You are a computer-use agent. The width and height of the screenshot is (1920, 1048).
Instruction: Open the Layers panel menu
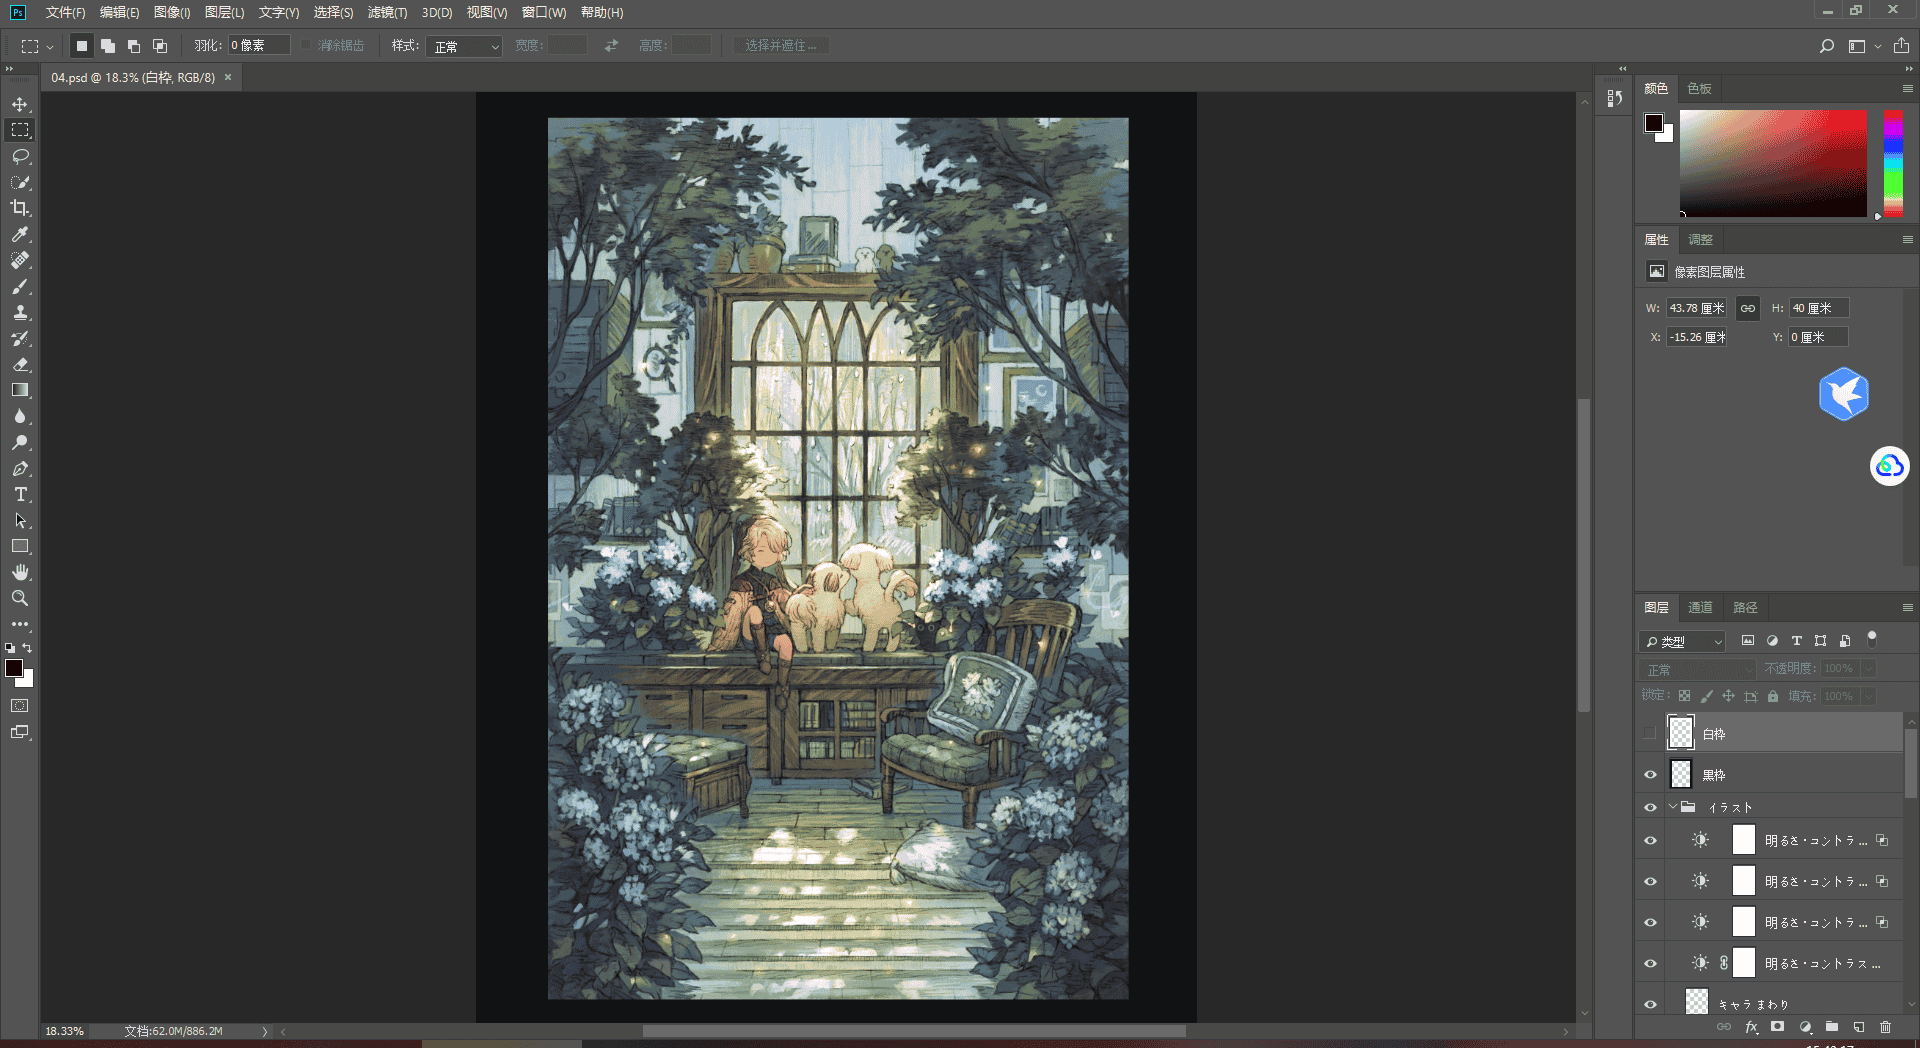(x=1907, y=607)
